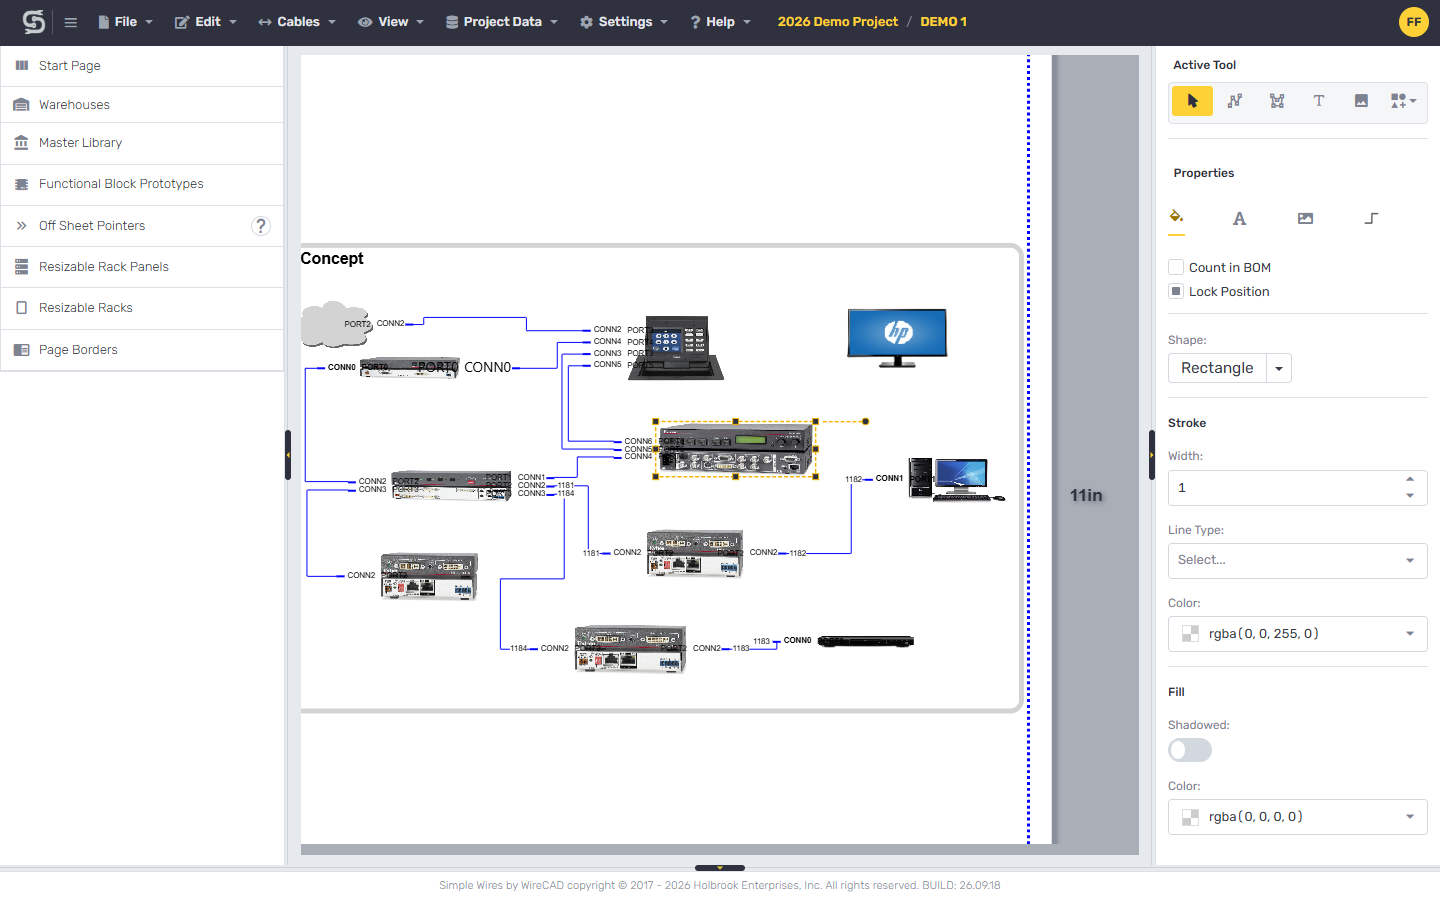Viewport: 1440px width, 900px height.
Task: Click the Resizable Racks icon
Action: click(x=22, y=308)
